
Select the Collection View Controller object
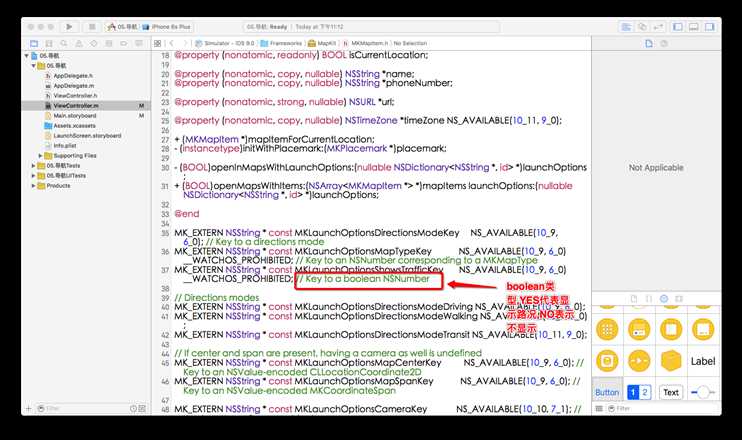click(608, 330)
